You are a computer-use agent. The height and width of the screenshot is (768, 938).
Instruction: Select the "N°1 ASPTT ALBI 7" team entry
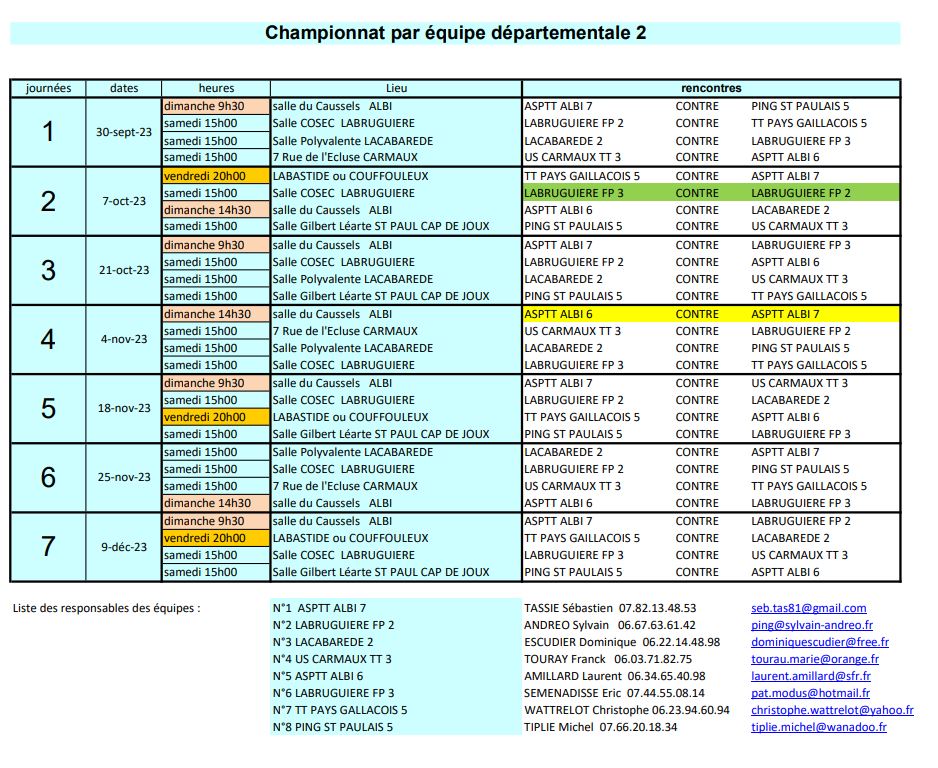(319, 608)
